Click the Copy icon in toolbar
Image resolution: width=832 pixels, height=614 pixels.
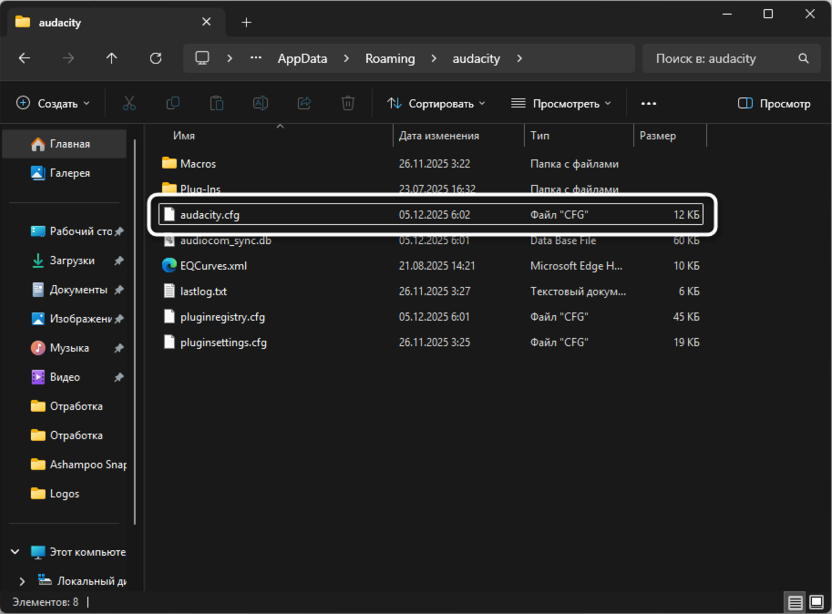(173, 103)
